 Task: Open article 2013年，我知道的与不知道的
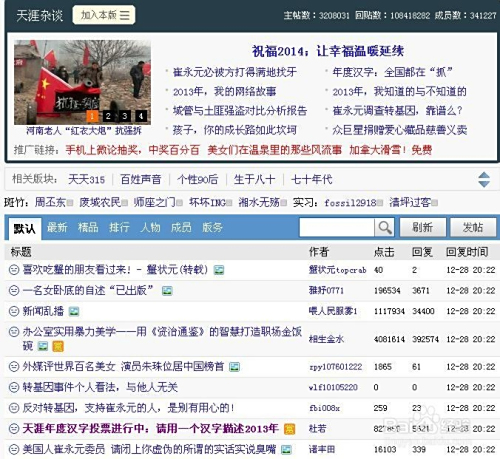click(399, 91)
